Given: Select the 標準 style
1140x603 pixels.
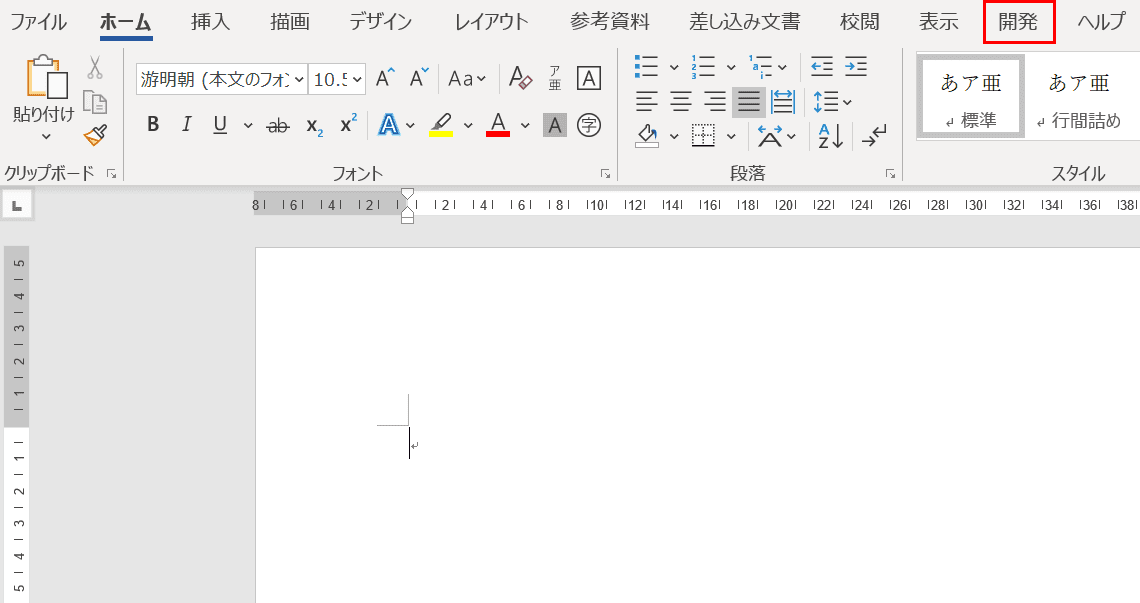Looking at the screenshot, I should [x=971, y=97].
